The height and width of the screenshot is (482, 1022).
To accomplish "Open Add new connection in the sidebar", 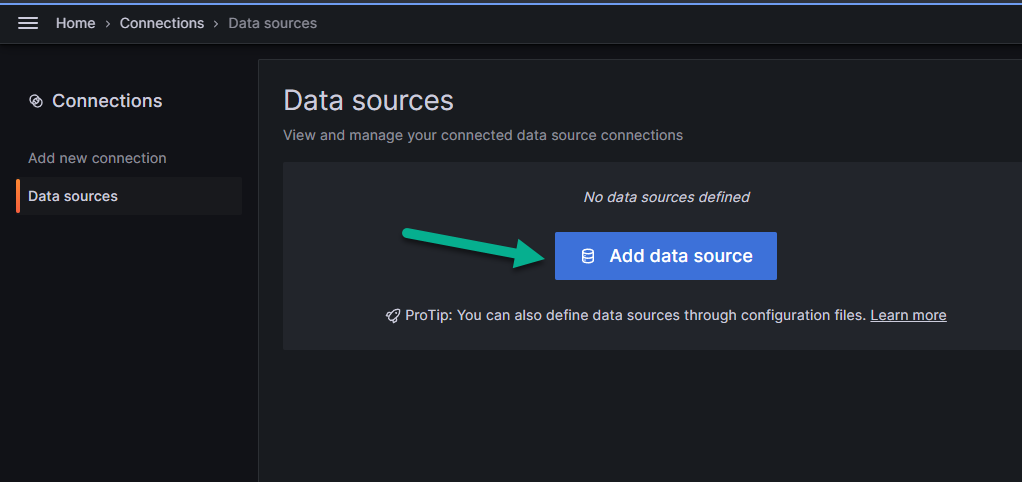I will [97, 158].
